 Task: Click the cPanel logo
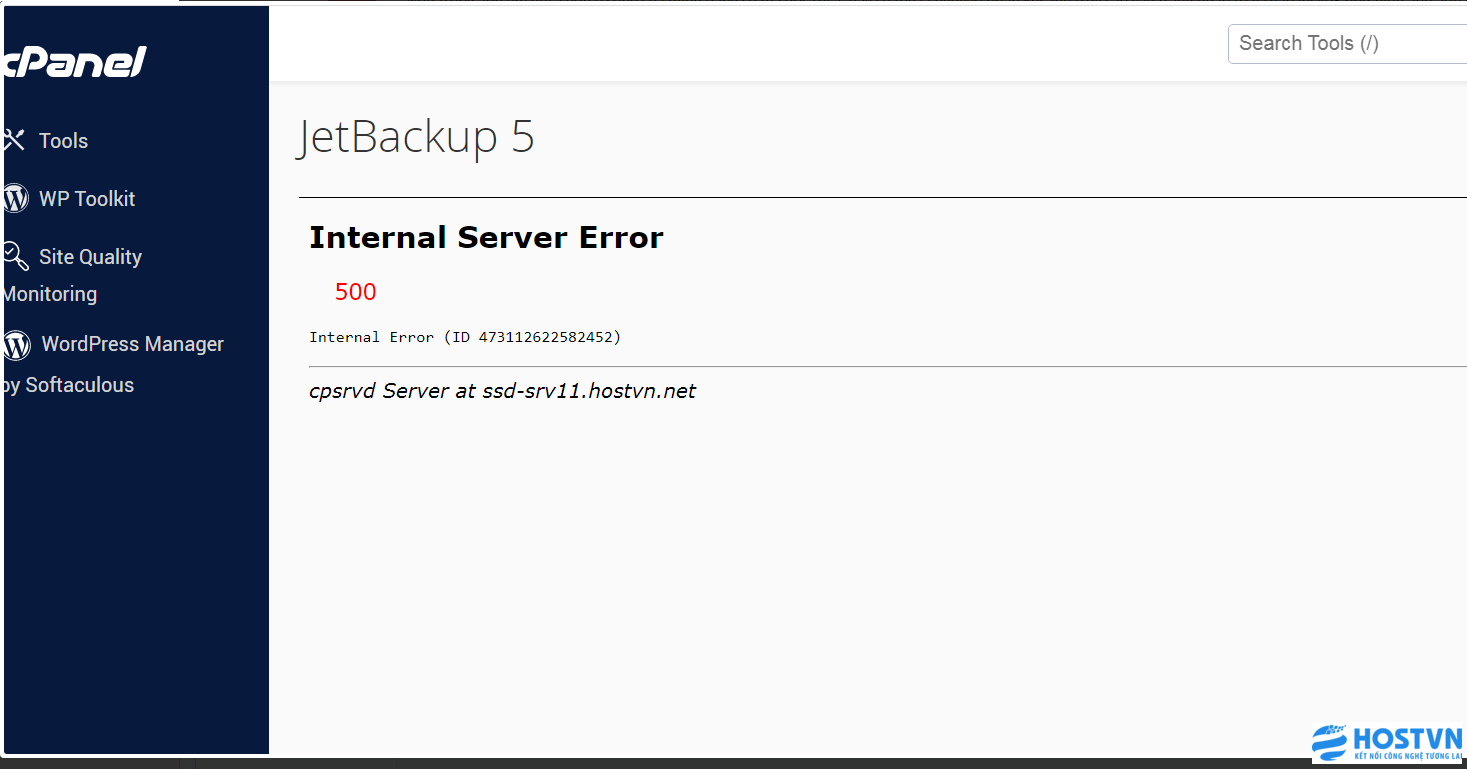pyautogui.click(x=75, y=62)
